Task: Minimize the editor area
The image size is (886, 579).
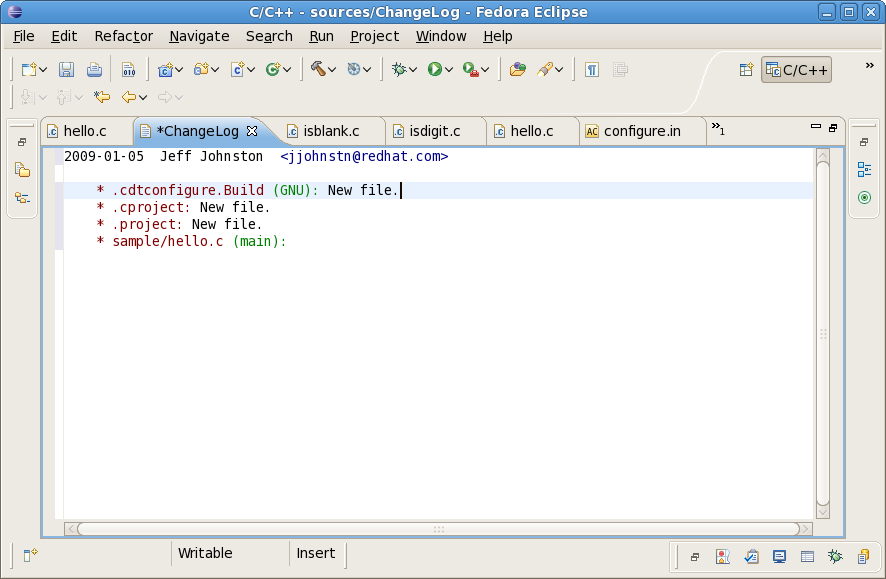Action: click(815, 127)
